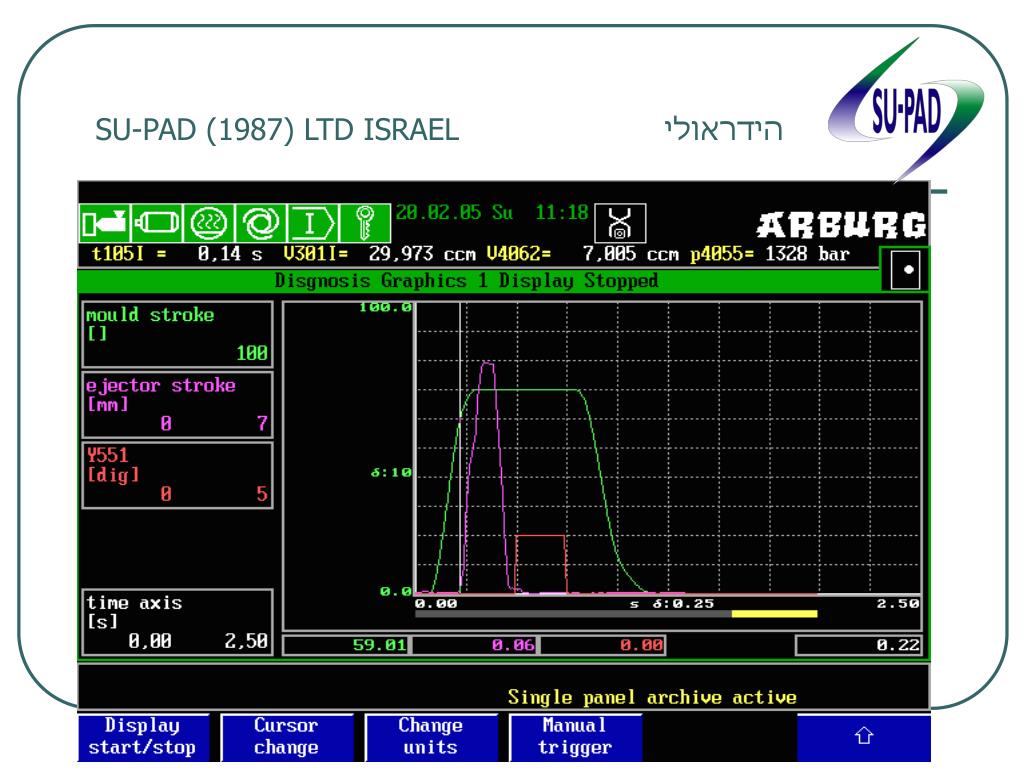This screenshot has width=1024, height=768.
Task: Click the small box with a white dot
Action: click(x=908, y=269)
